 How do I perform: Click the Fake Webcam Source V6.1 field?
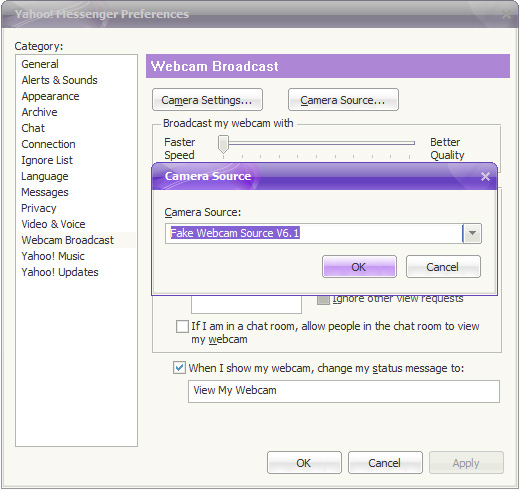[x=314, y=233]
